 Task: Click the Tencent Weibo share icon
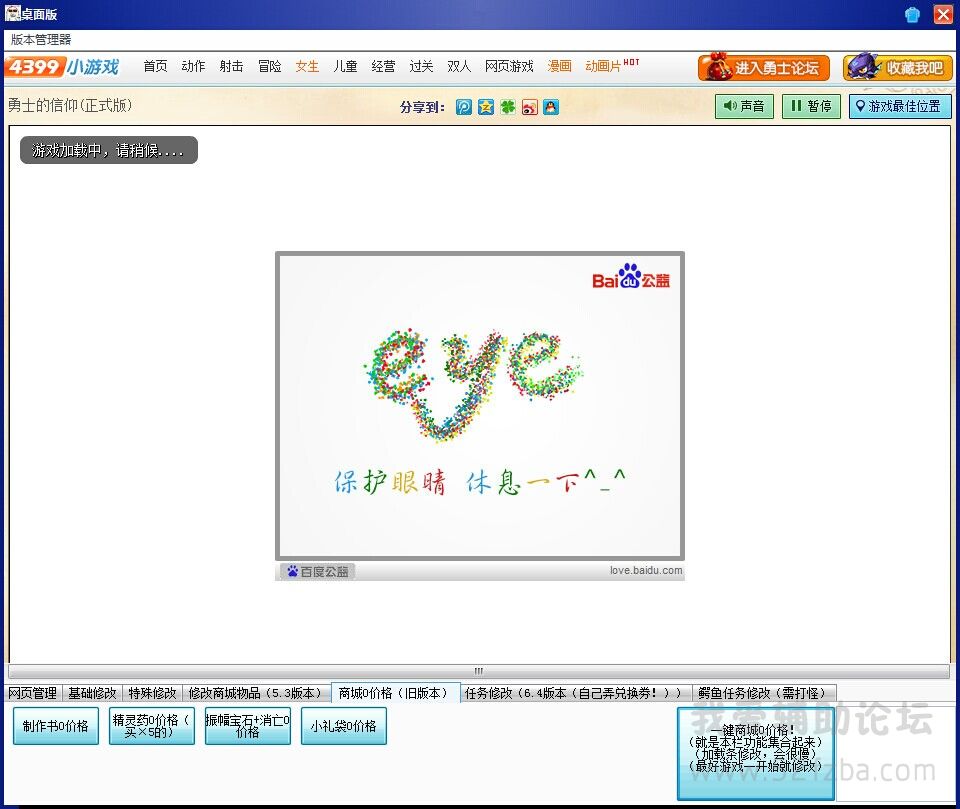pyautogui.click(x=464, y=107)
